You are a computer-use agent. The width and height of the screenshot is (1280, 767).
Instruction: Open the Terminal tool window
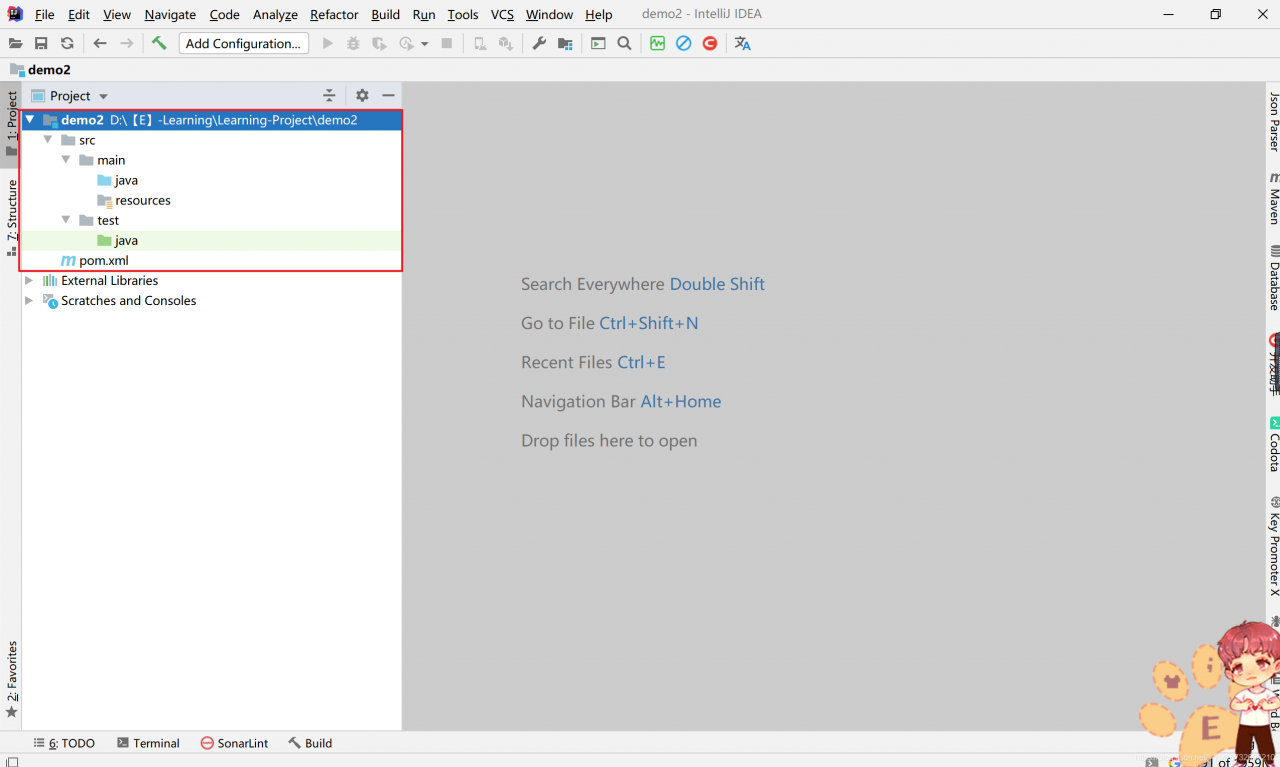pyautogui.click(x=148, y=743)
